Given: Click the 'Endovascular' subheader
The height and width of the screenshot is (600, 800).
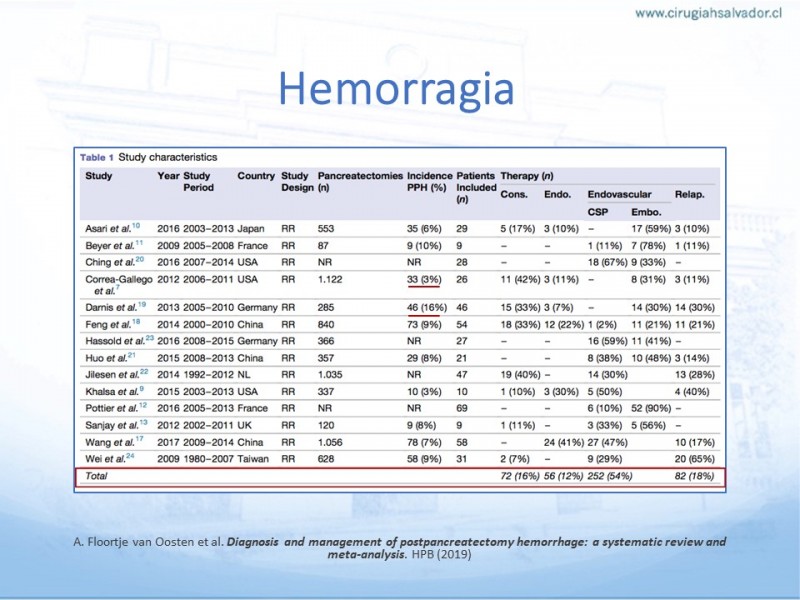Looking at the screenshot, I should tap(619, 194).
